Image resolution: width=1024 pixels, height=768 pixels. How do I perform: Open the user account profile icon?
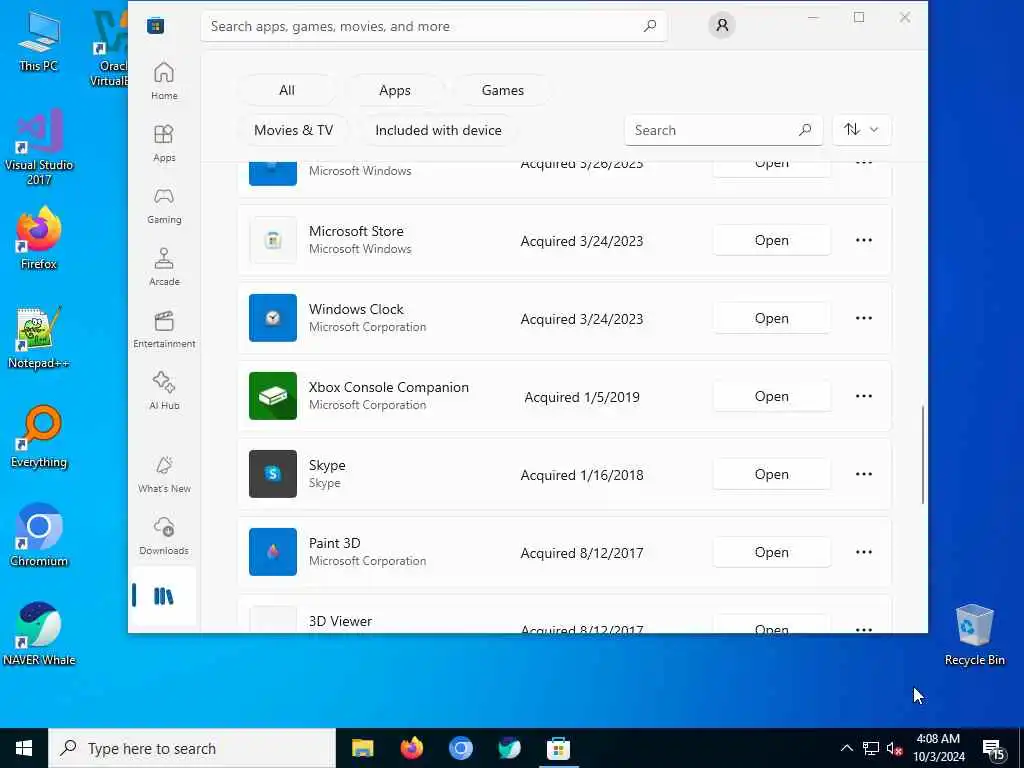[722, 25]
